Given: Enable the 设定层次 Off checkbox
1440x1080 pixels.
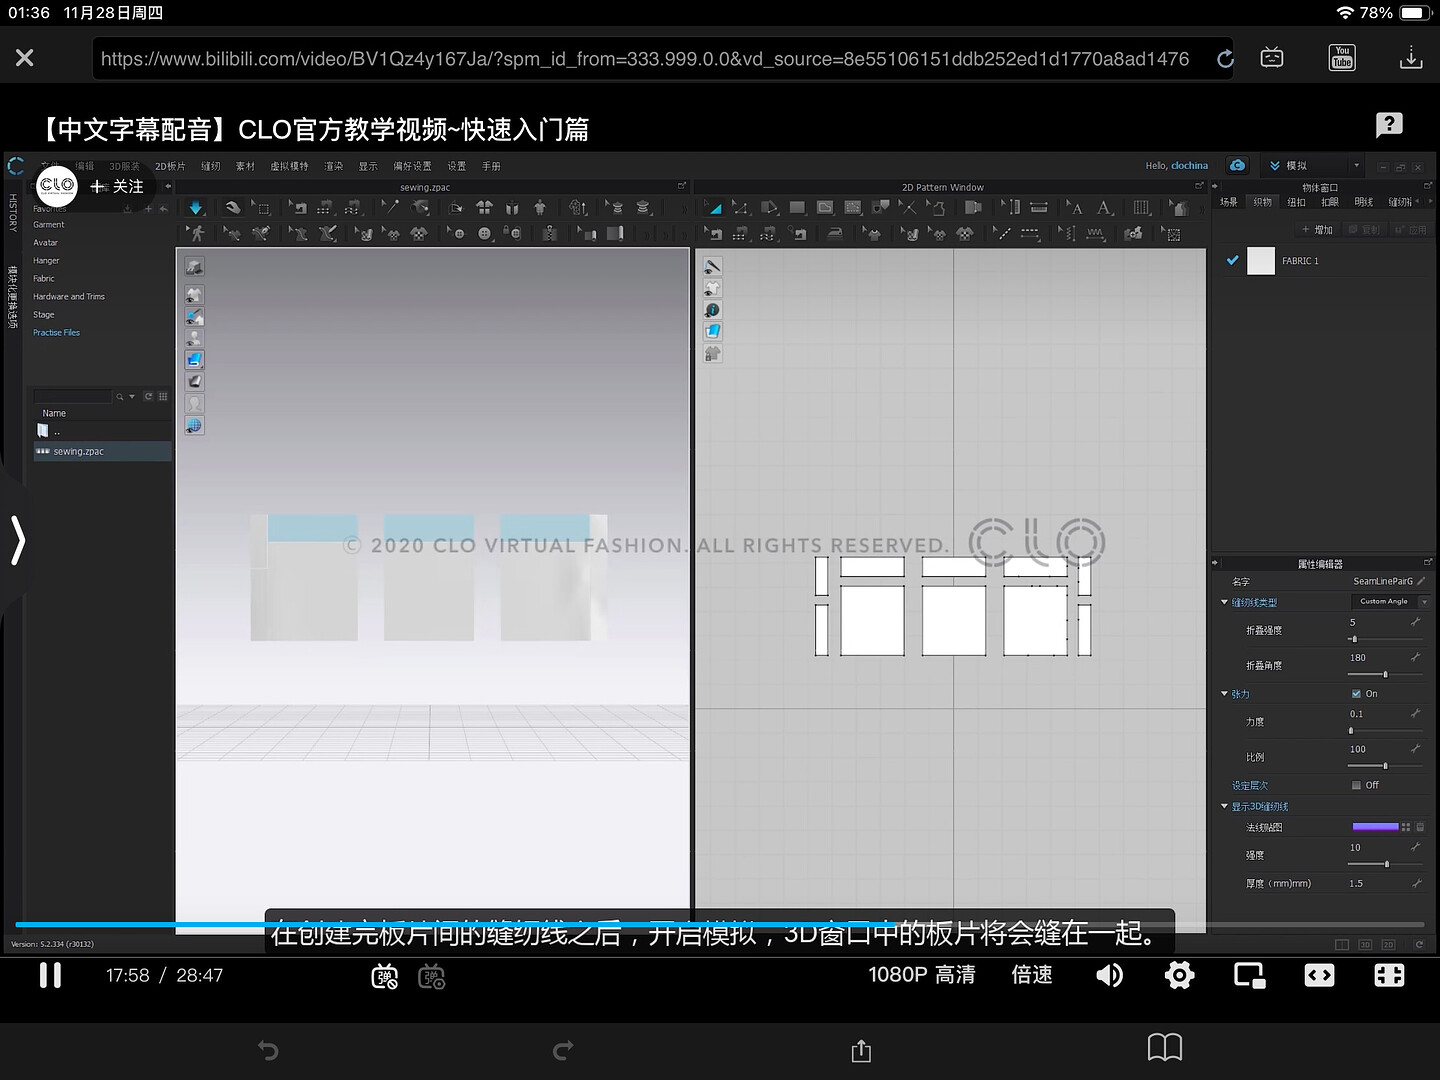Looking at the screenshot, I should (1356, 785).
